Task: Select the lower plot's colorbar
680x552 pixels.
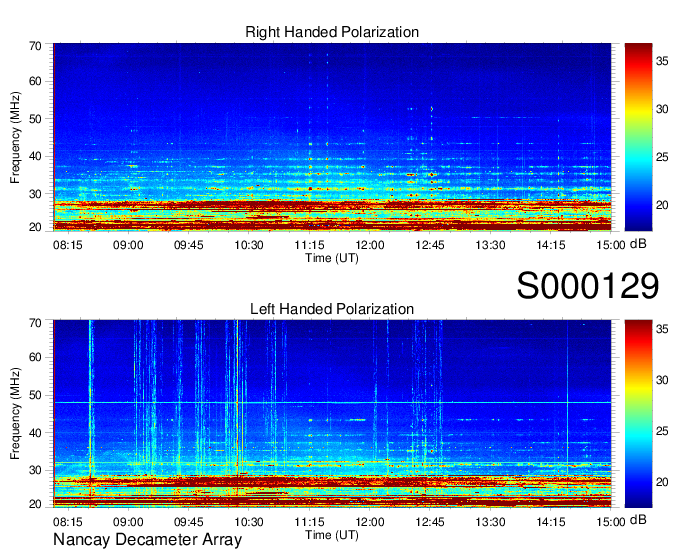Action: coord(638,414)
